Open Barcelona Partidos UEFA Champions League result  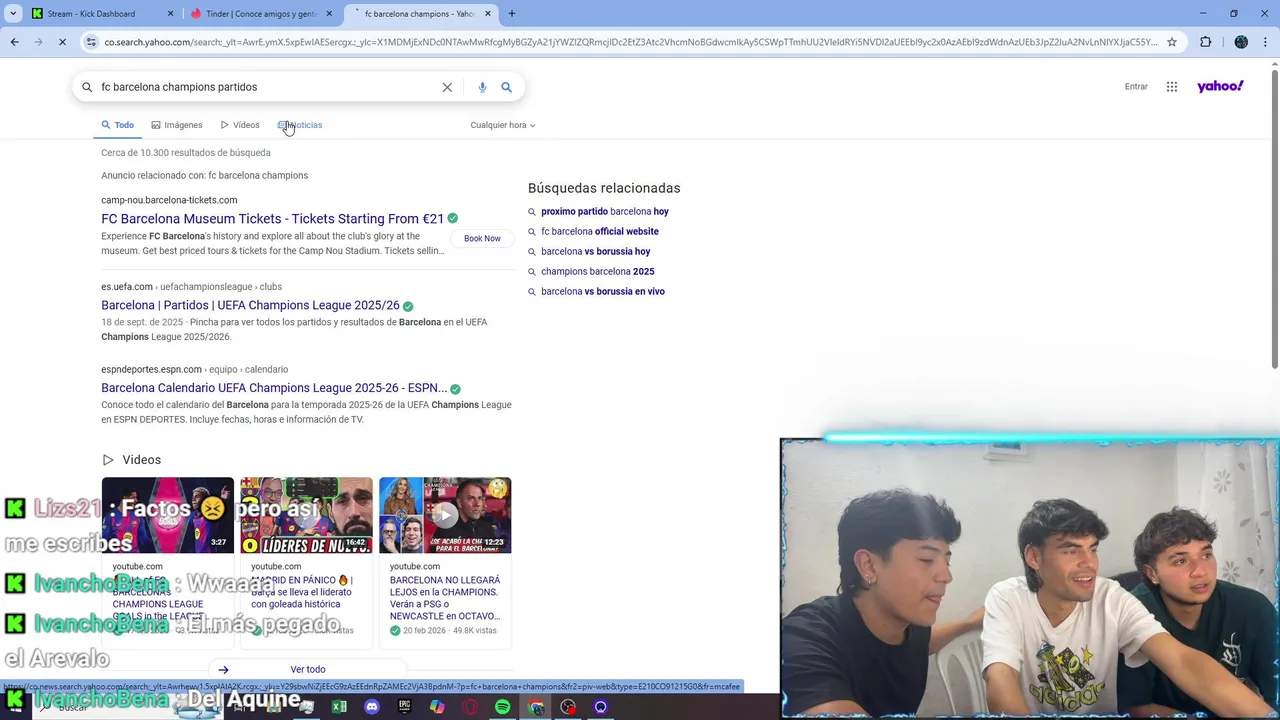[x=250, y=305]
